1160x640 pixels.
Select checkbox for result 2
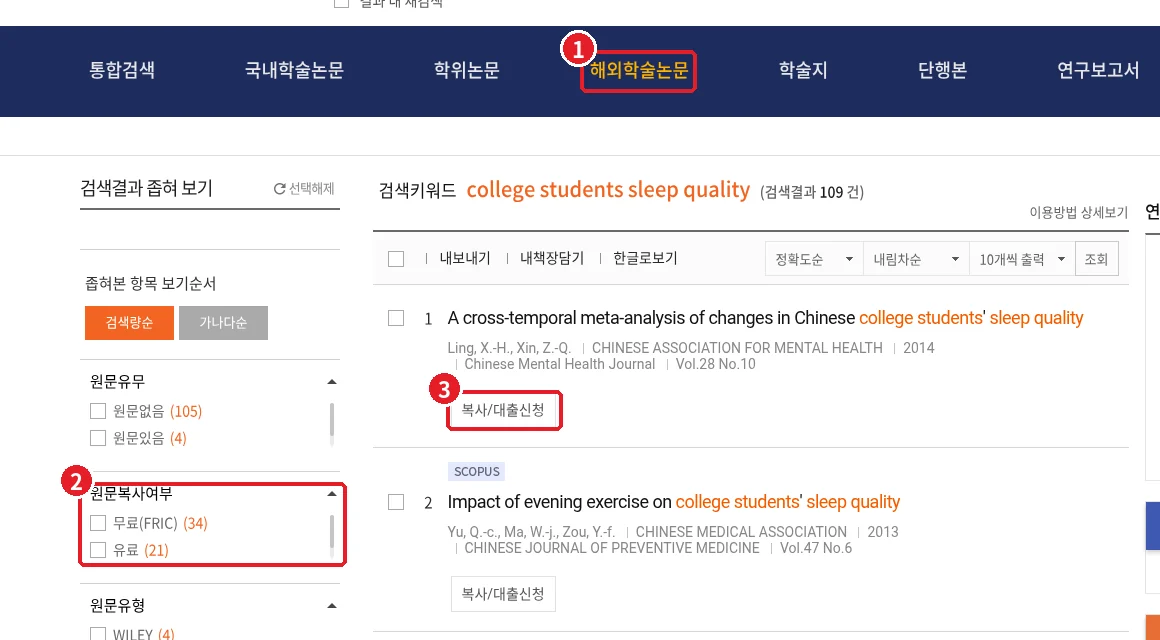click(396, 502)
